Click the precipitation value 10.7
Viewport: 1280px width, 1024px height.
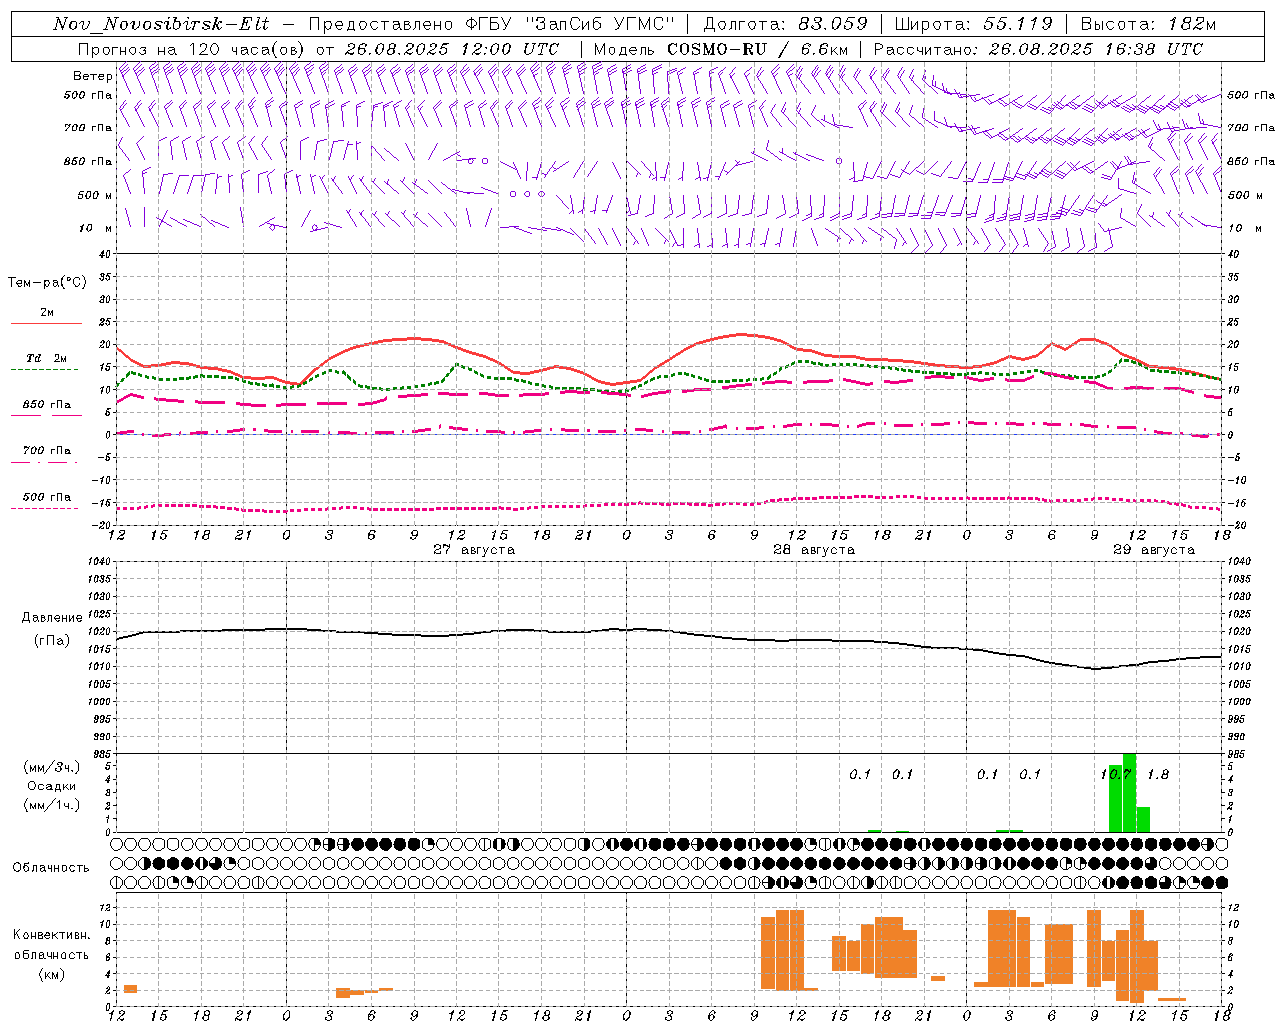(x=1115, y=774)
